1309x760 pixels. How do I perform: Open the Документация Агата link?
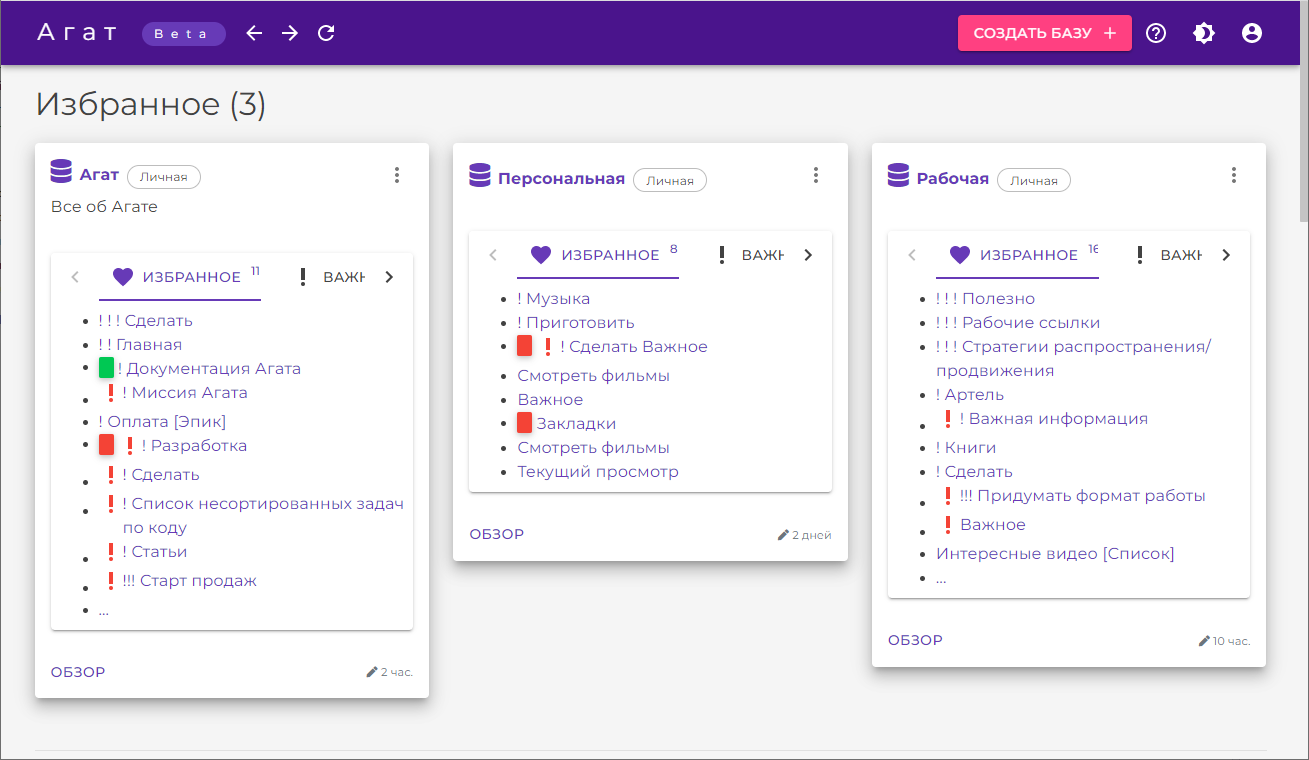click(x=213, y=368)
